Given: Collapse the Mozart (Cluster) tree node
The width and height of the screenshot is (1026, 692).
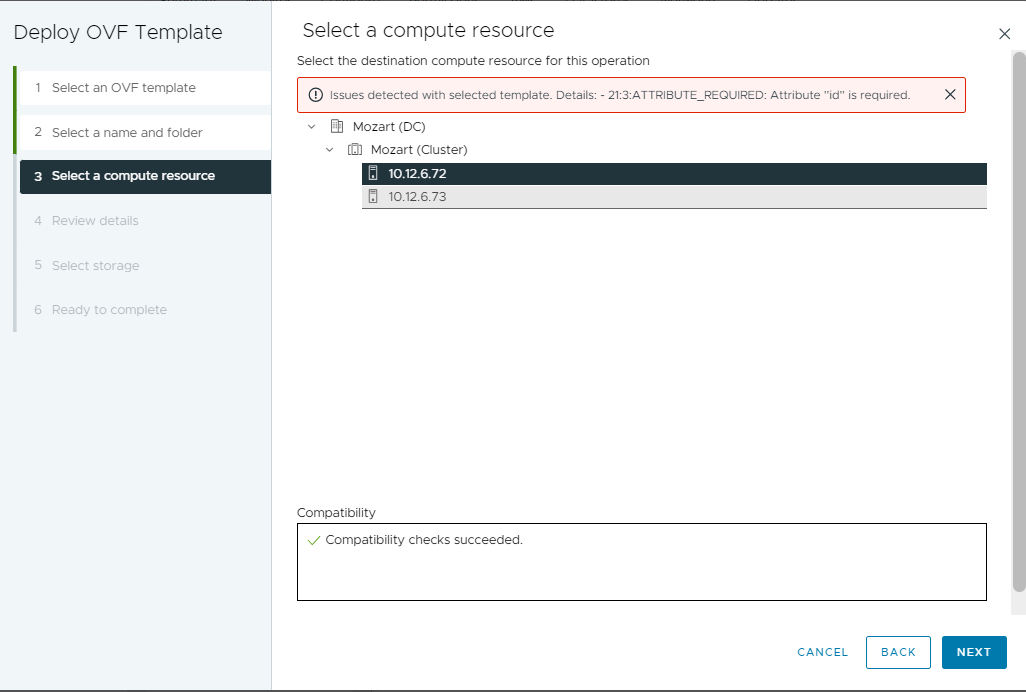Looking at the screenshot, I should click(330, 150).
